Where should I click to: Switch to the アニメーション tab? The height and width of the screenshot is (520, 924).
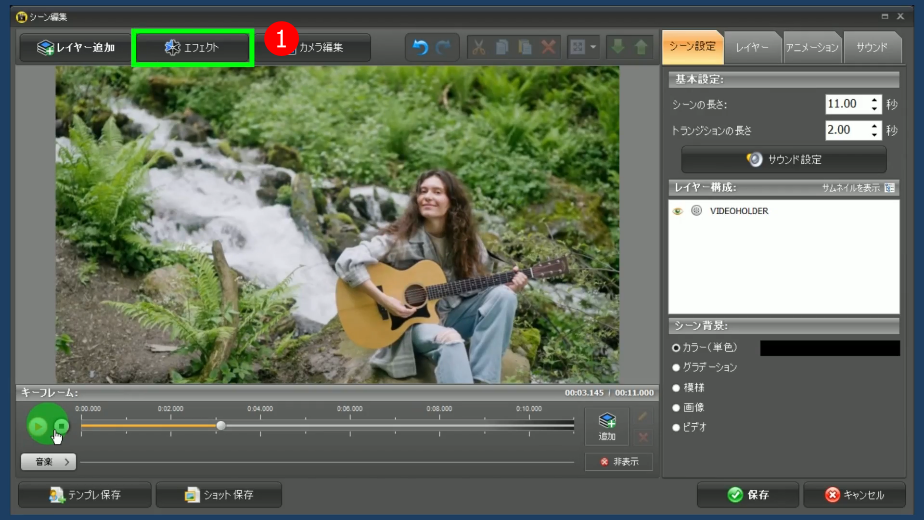pyautogui.click(x=811, y=47)
